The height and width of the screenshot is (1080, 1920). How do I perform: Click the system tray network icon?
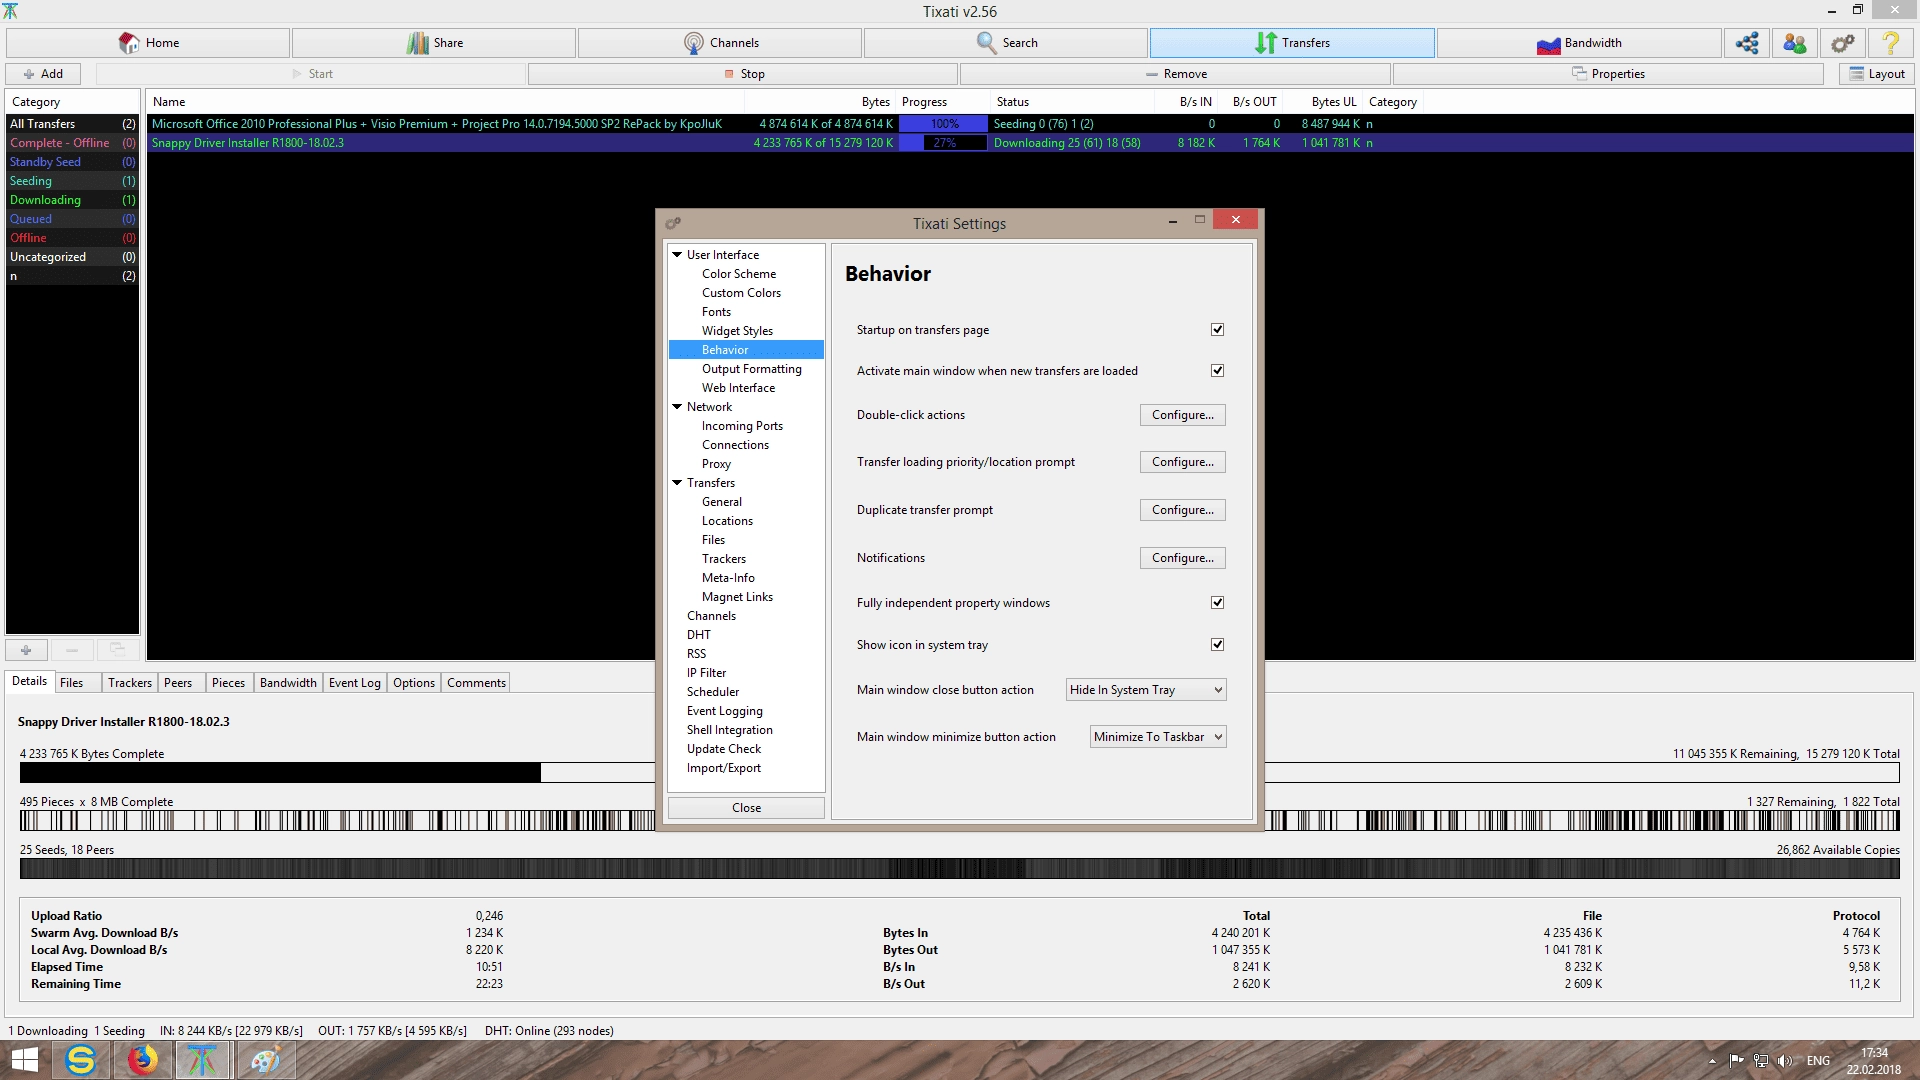point(1761,1061)
